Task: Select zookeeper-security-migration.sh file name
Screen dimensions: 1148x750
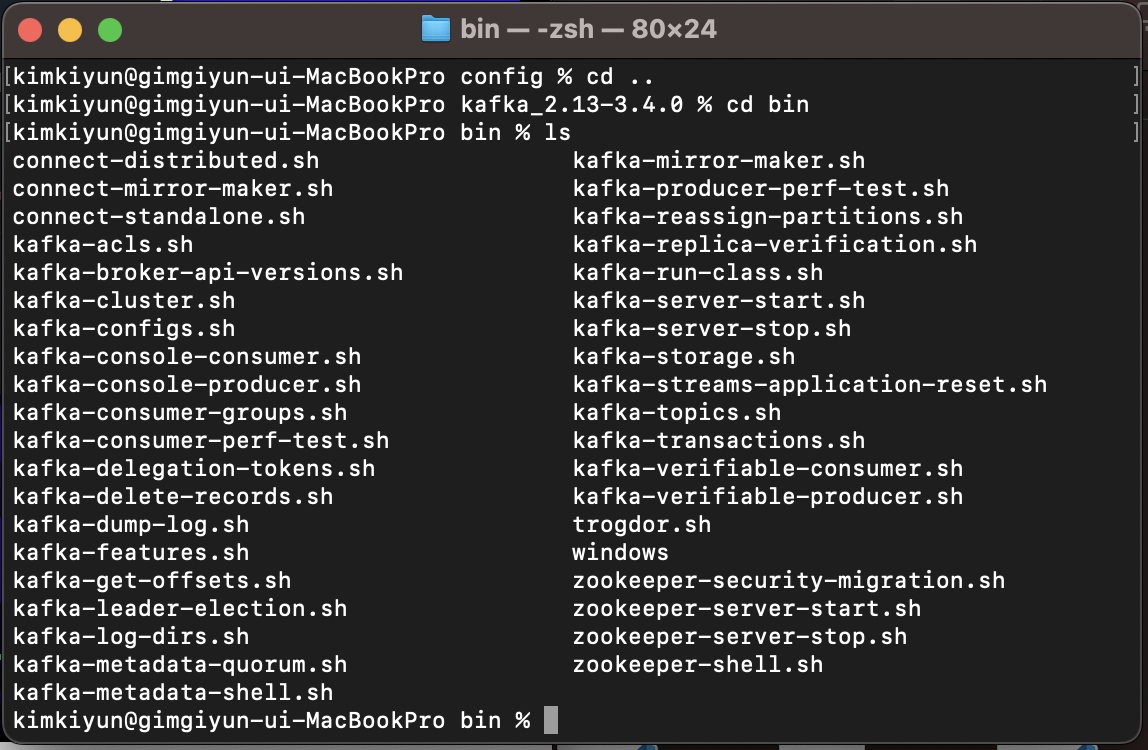Action: [x=789, y=581]
